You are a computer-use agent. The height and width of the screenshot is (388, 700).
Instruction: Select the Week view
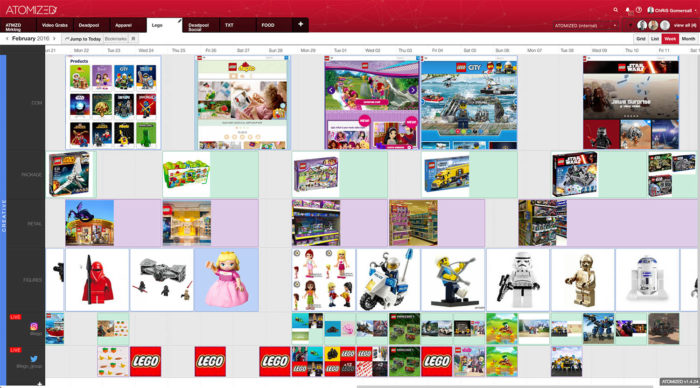click(670, 39)
